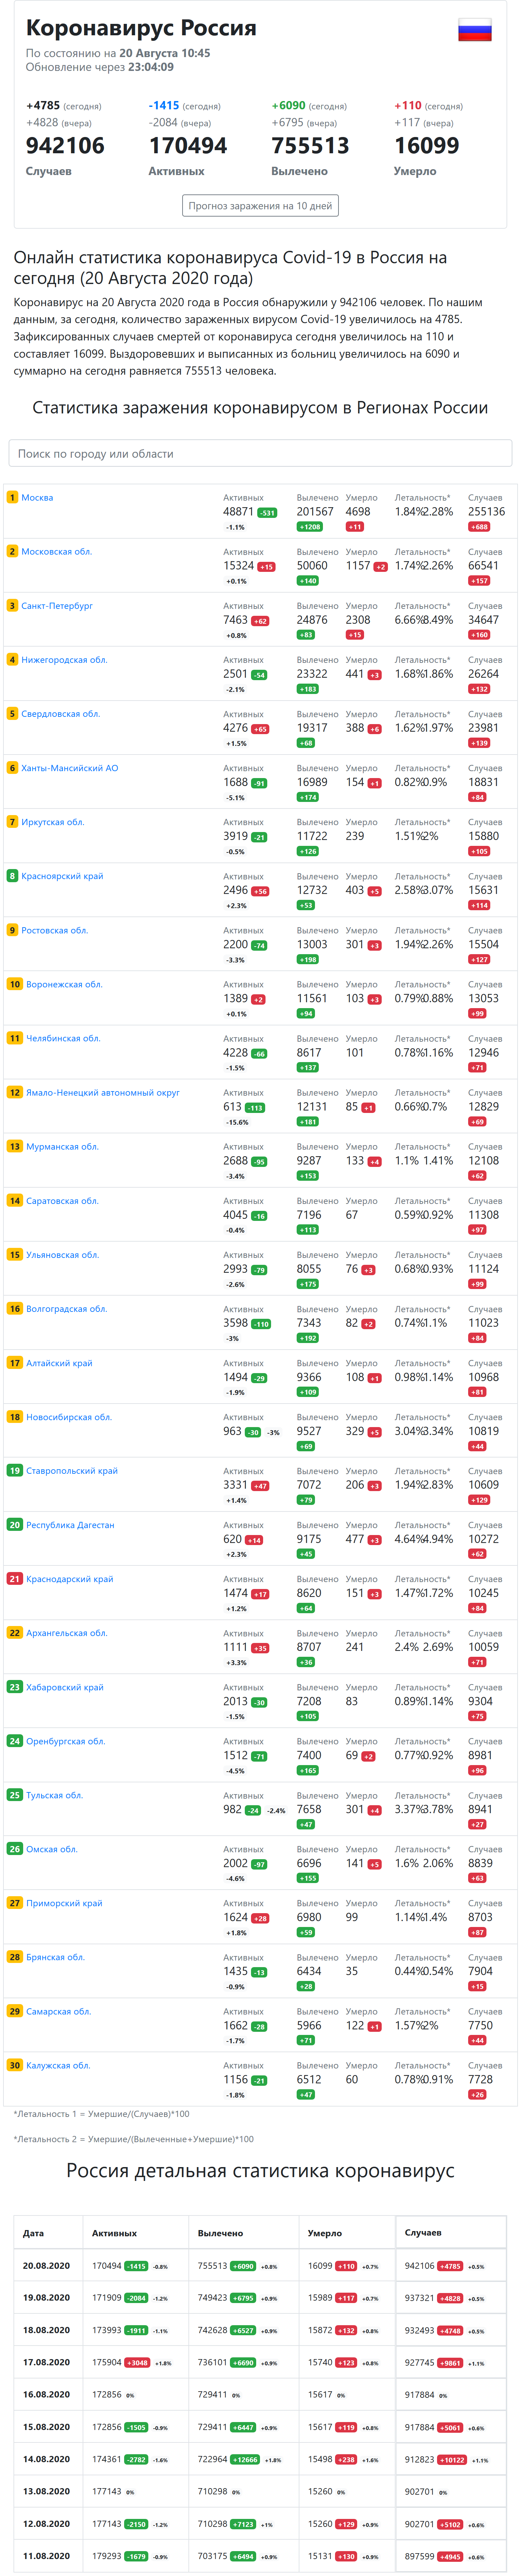Click the 'Коронавирус Россия' page title
This screenshot has height=2576, width=520.
(x=141, y=28)
